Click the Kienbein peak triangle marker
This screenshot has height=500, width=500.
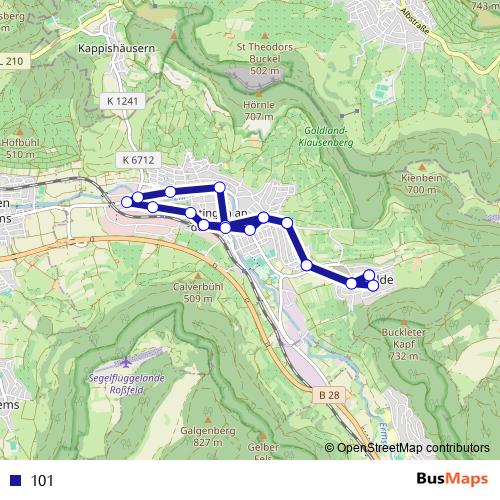click(x=422, y=167)
